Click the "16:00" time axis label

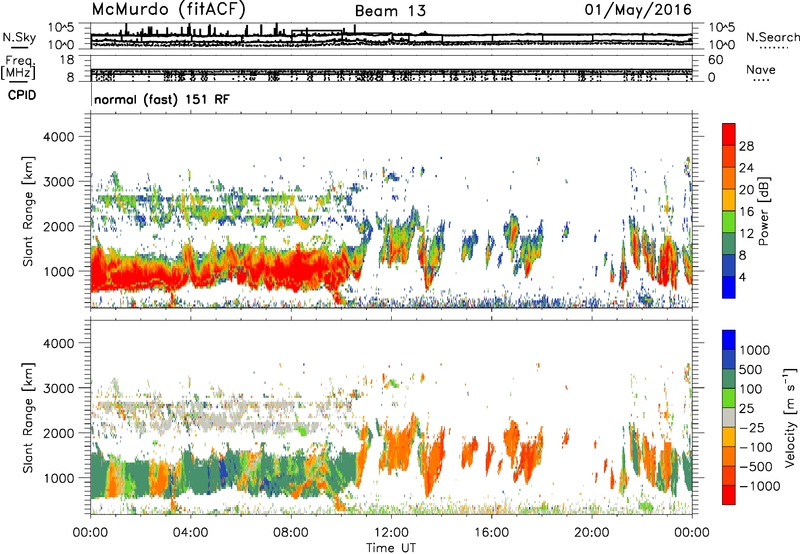point(492,533)
